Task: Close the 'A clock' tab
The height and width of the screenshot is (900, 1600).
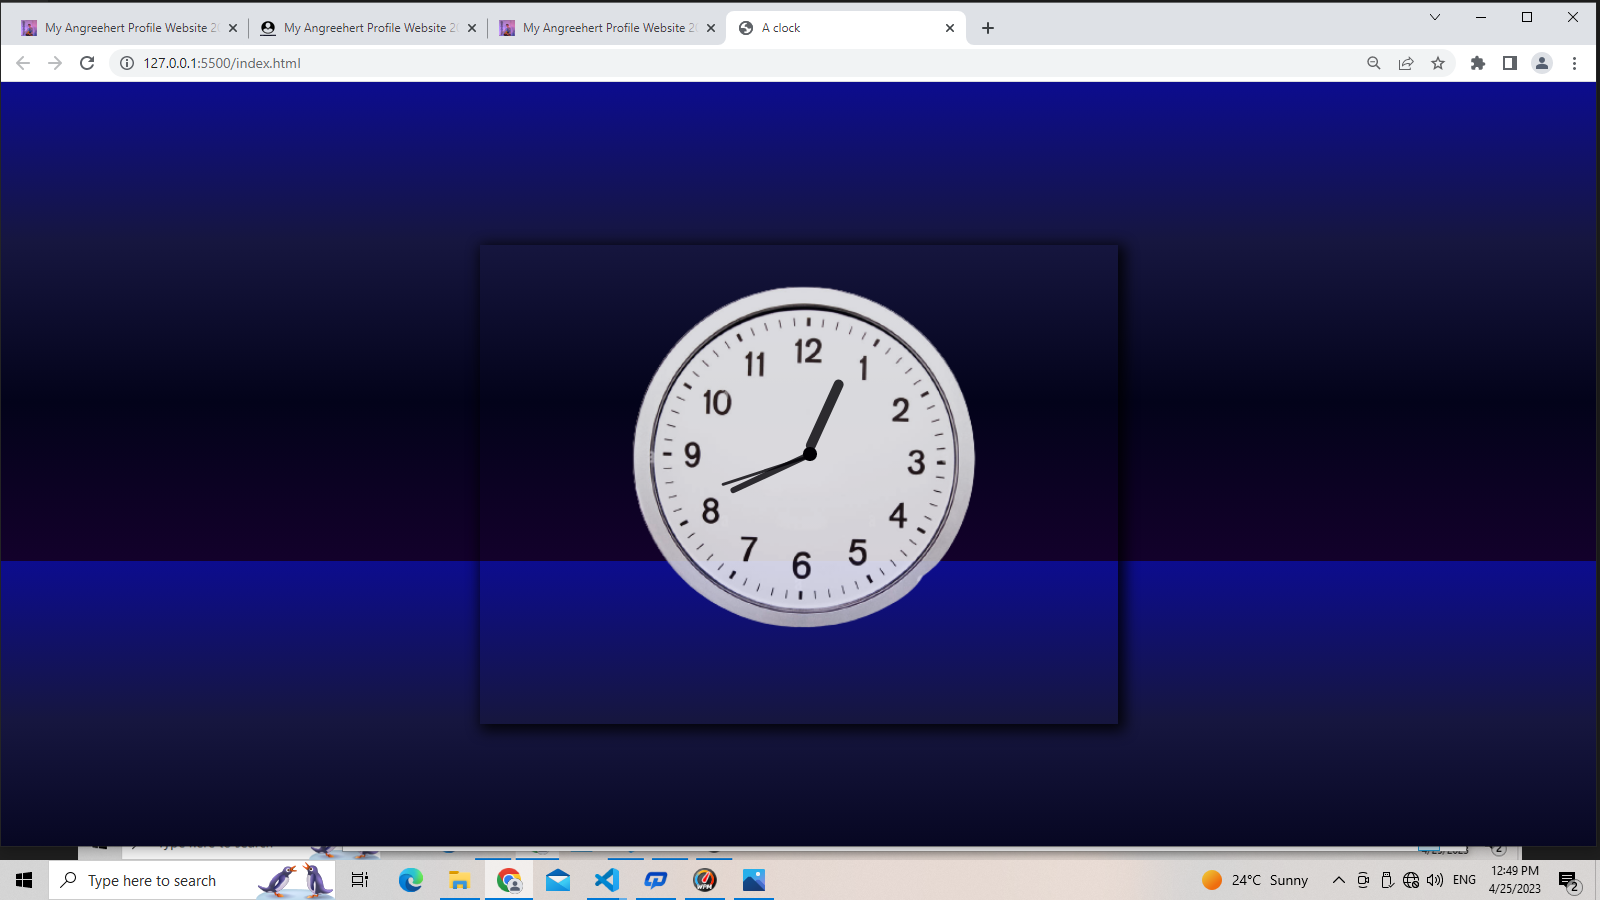Action: click(950, 28)
